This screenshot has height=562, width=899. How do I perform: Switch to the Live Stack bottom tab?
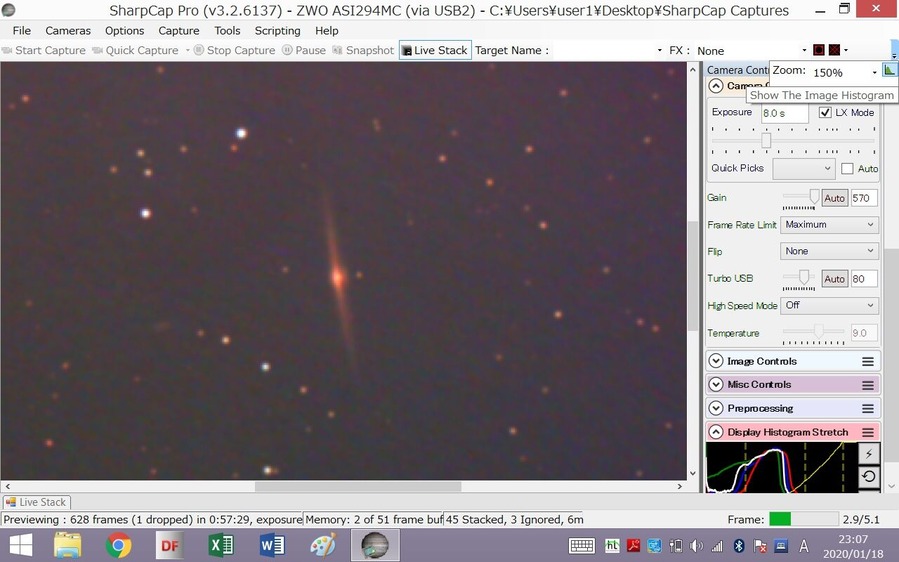[x=36, y=502]
